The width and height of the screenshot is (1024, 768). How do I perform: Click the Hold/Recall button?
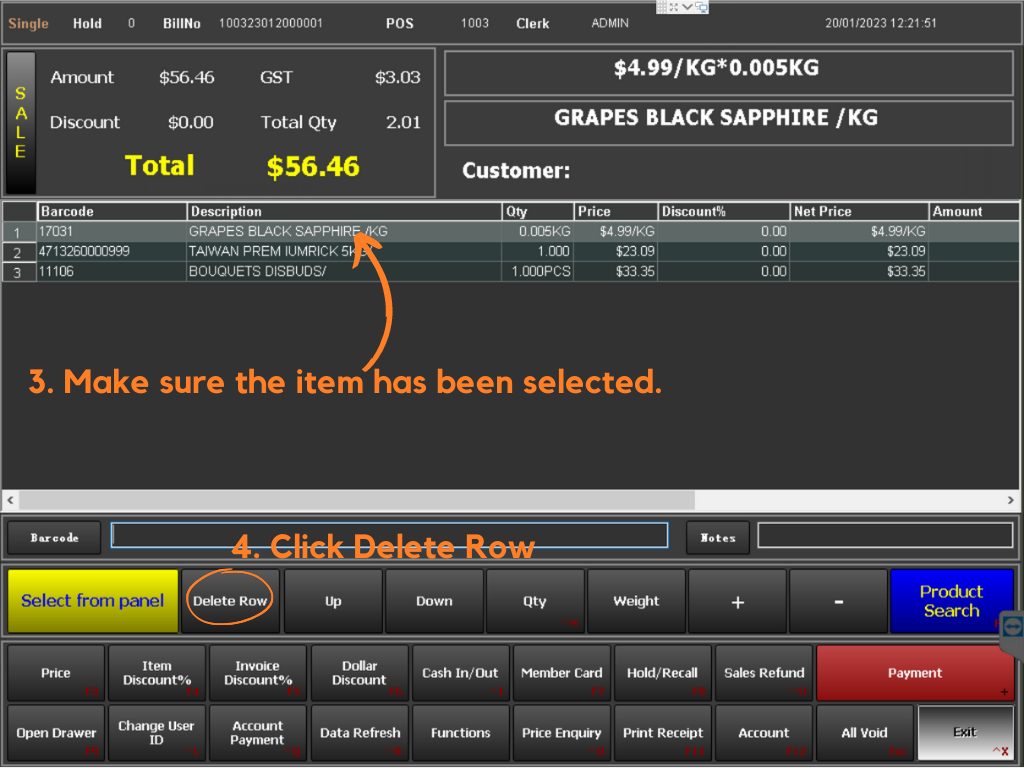point(662,673)
